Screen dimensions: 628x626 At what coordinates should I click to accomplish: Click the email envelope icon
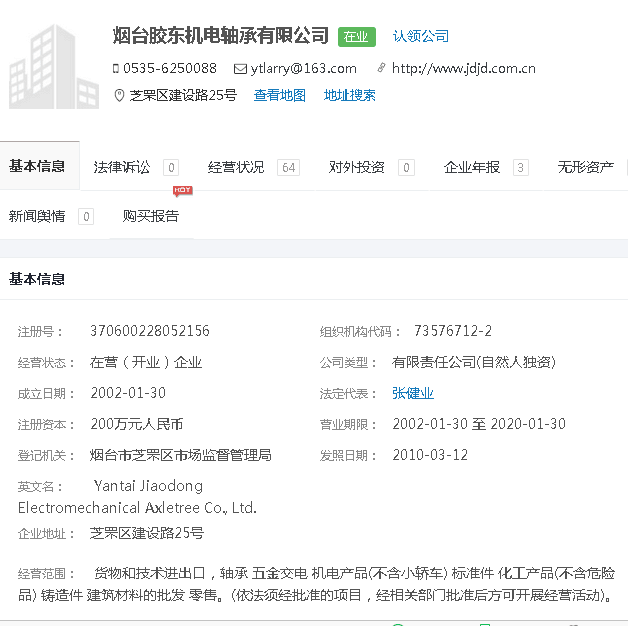coord(240,69)
